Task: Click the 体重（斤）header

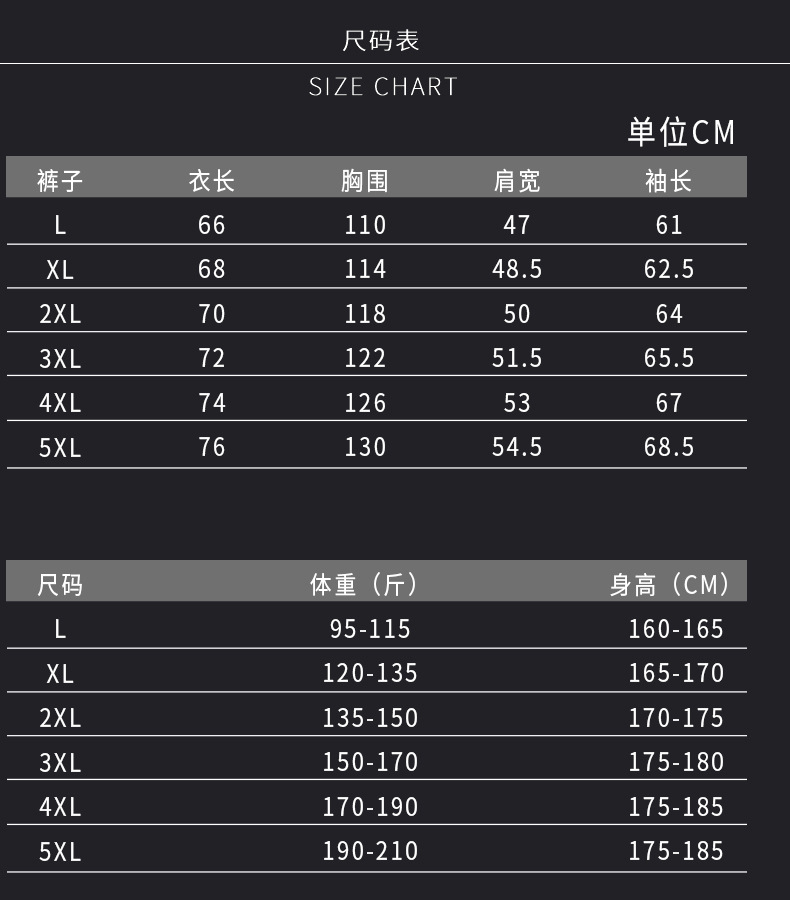Action: click(365, 584)
